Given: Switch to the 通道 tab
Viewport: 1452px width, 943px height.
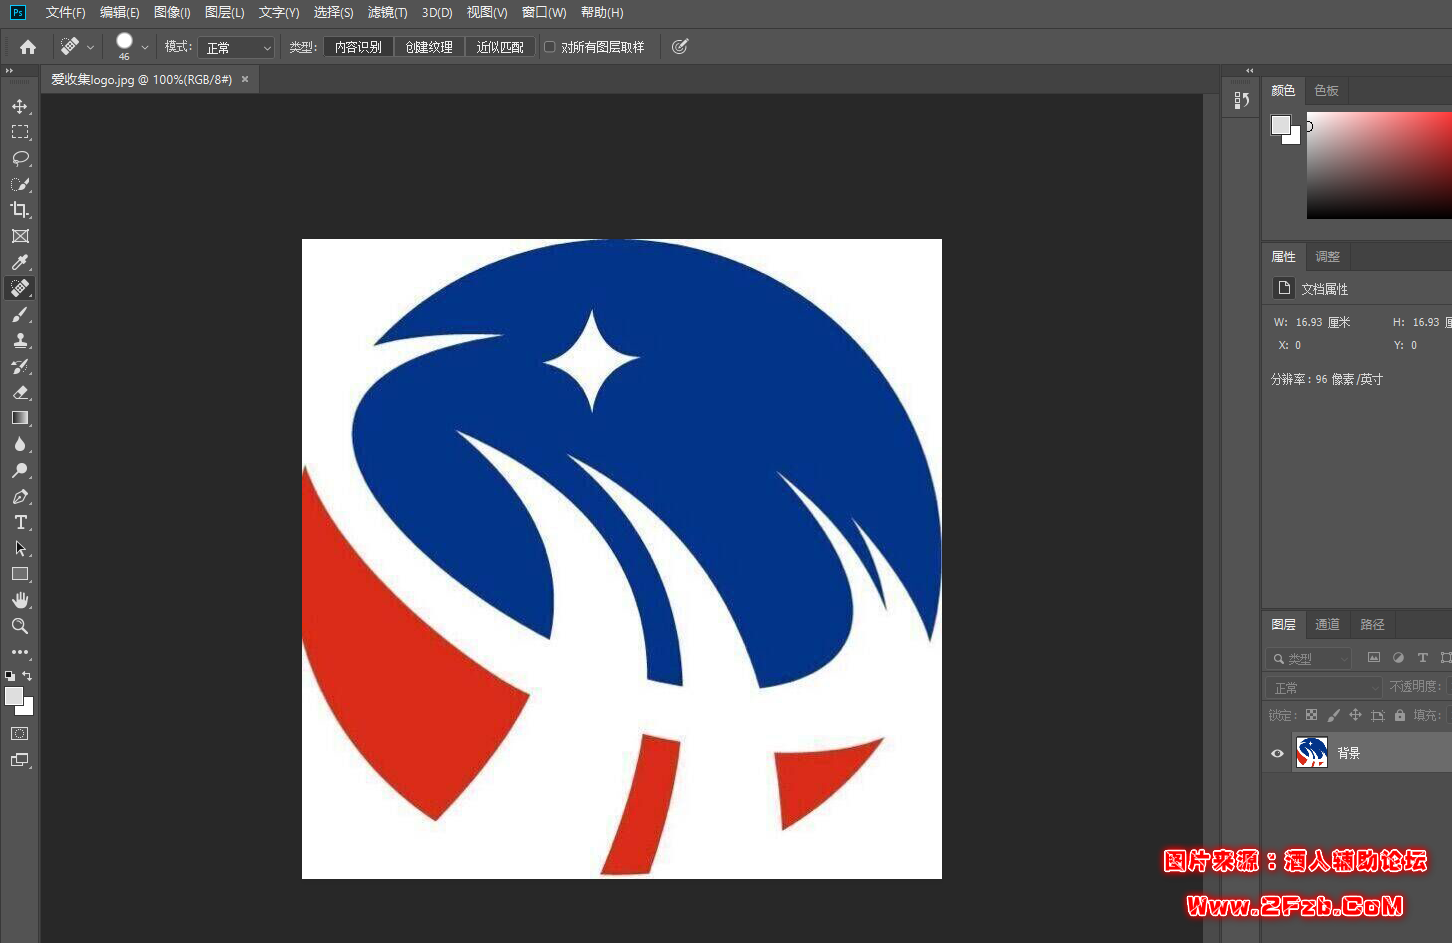Looking at the screenshot, I should [1327, 624].
